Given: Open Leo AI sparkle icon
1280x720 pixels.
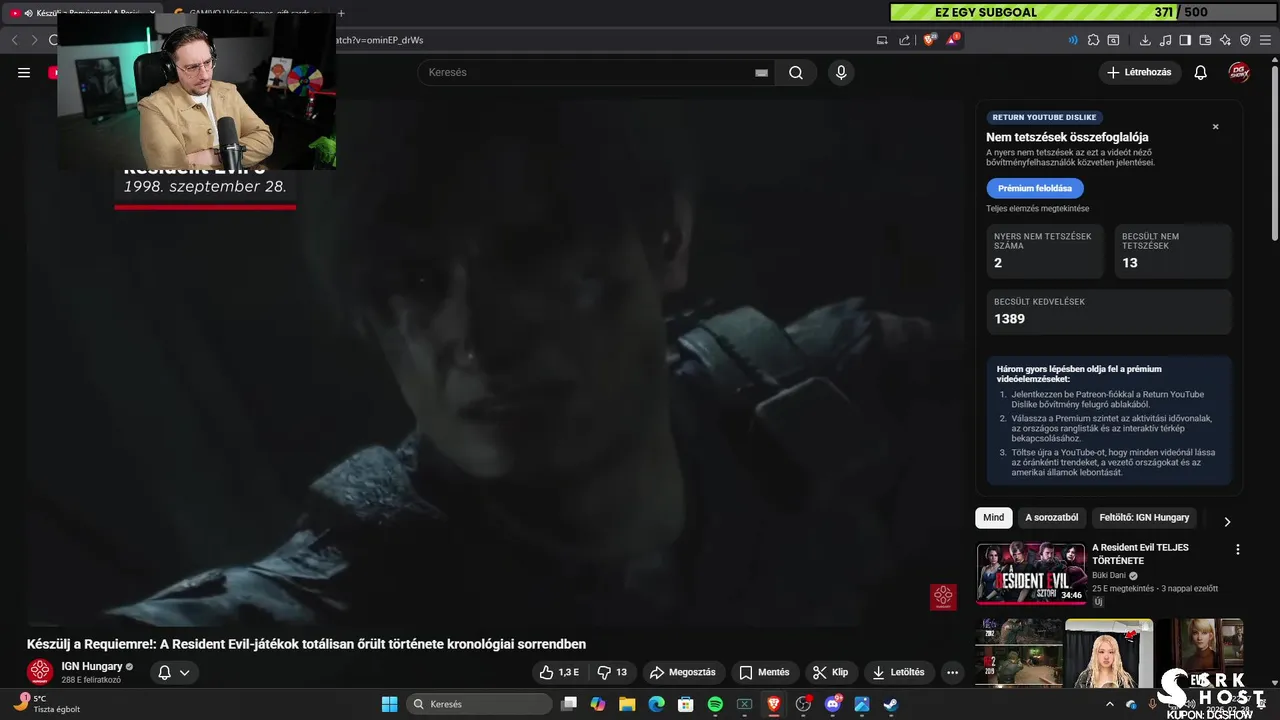Looking at the screenshot, I should coord(1225,40).
